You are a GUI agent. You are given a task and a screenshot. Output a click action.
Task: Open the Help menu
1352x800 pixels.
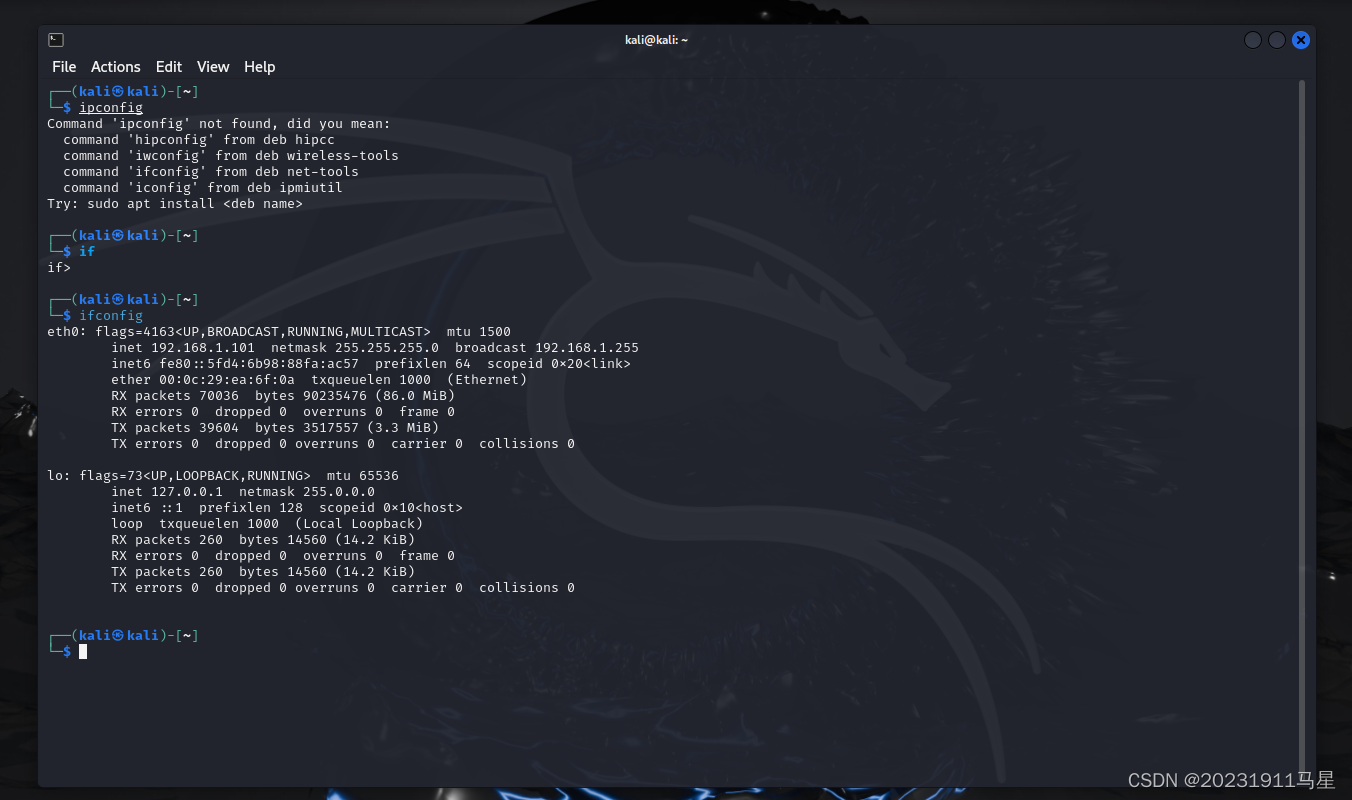coord(259,67)
